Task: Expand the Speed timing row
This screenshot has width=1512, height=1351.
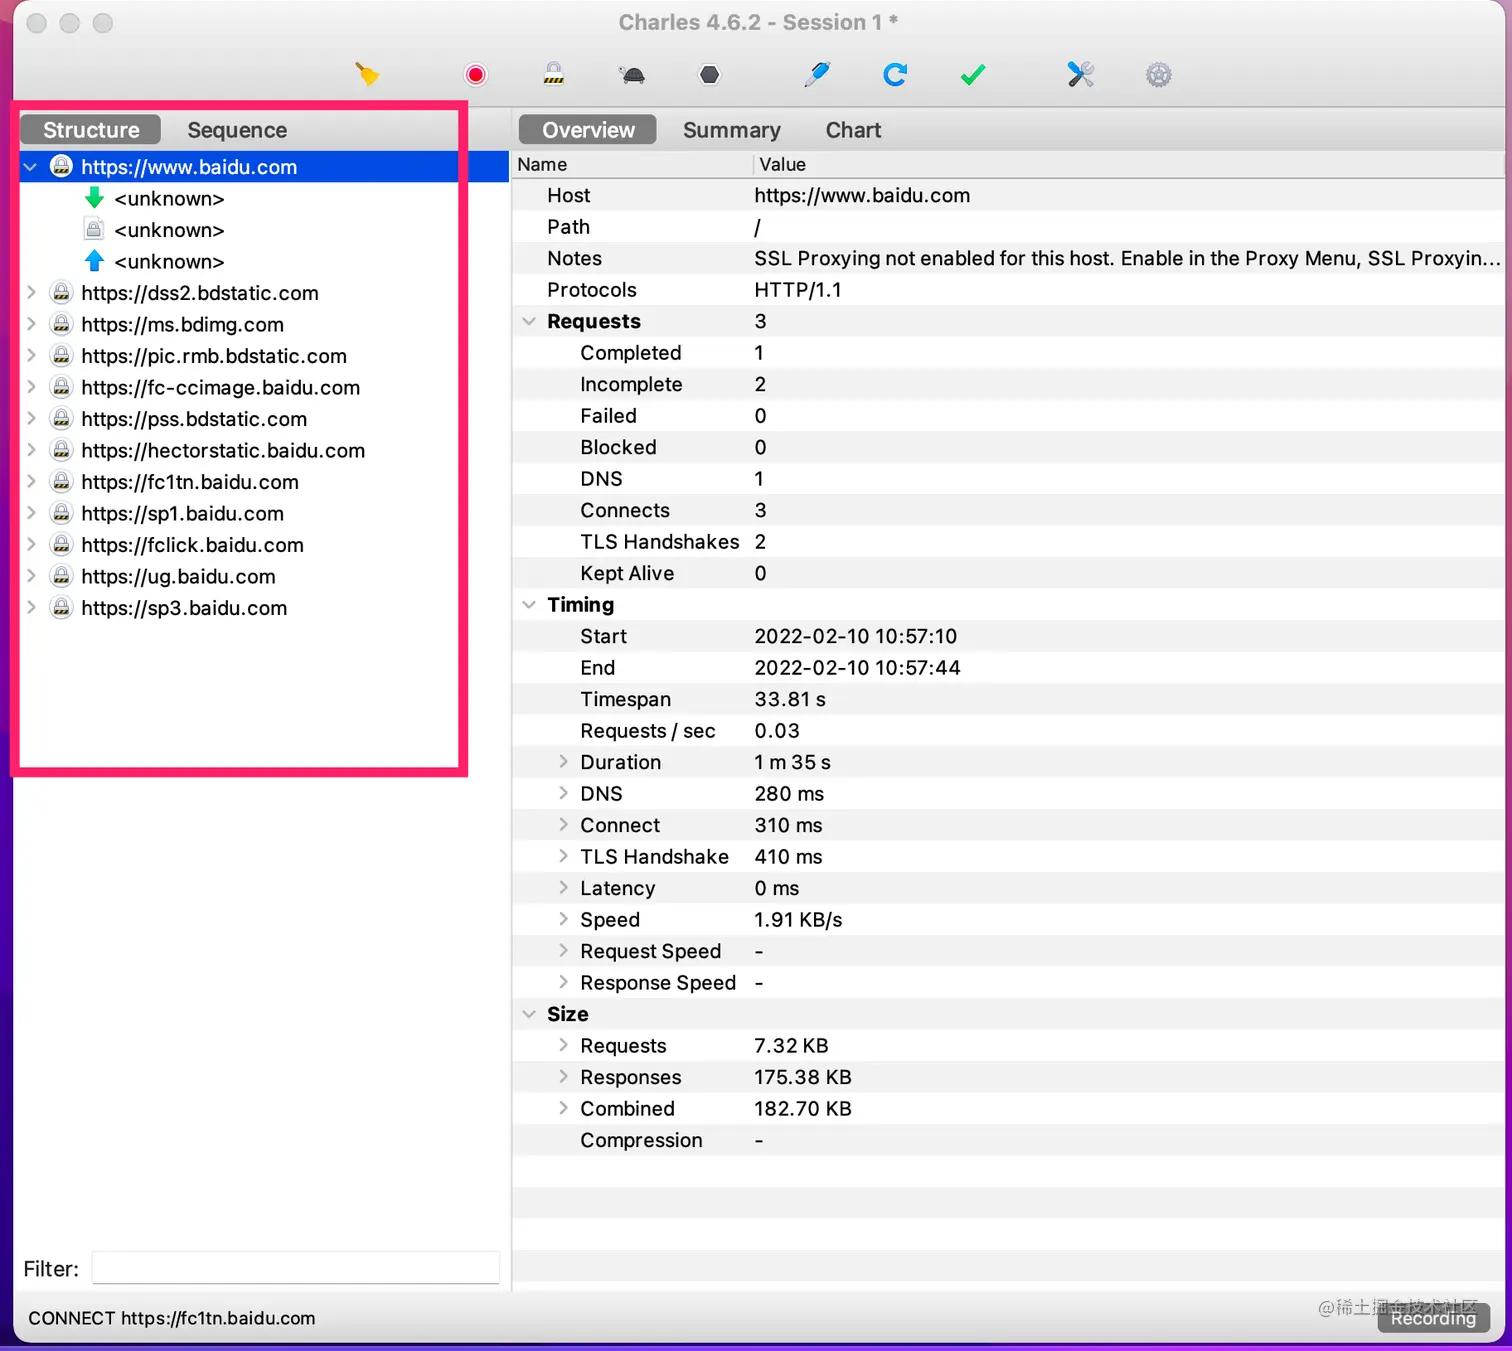Action: click(x=563, y=920)
